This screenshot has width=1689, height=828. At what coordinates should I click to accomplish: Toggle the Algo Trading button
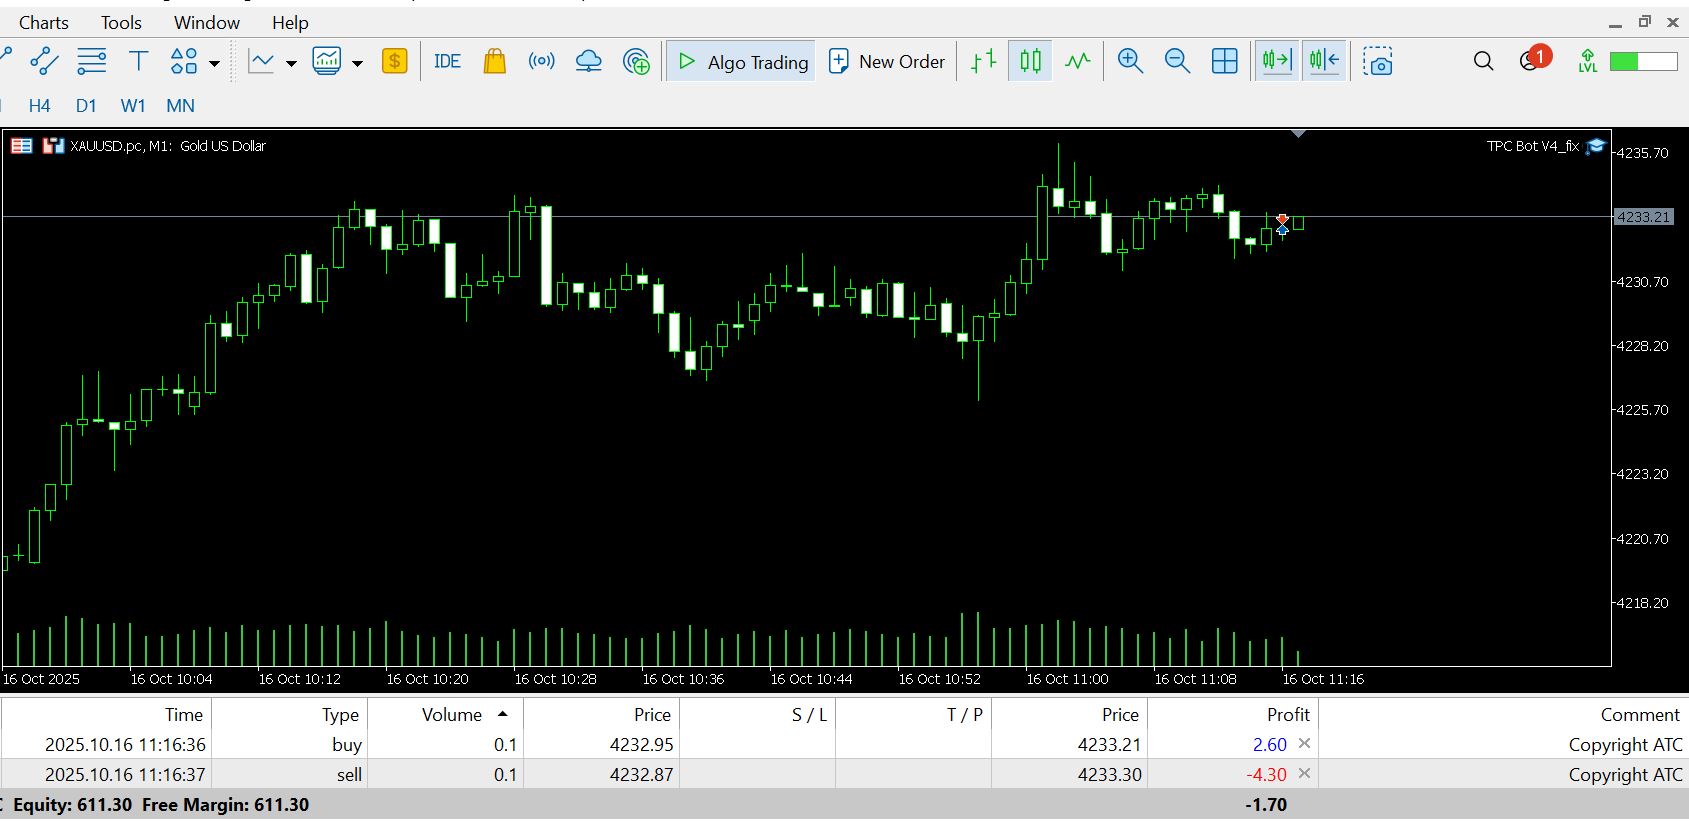tap(742, 62)
